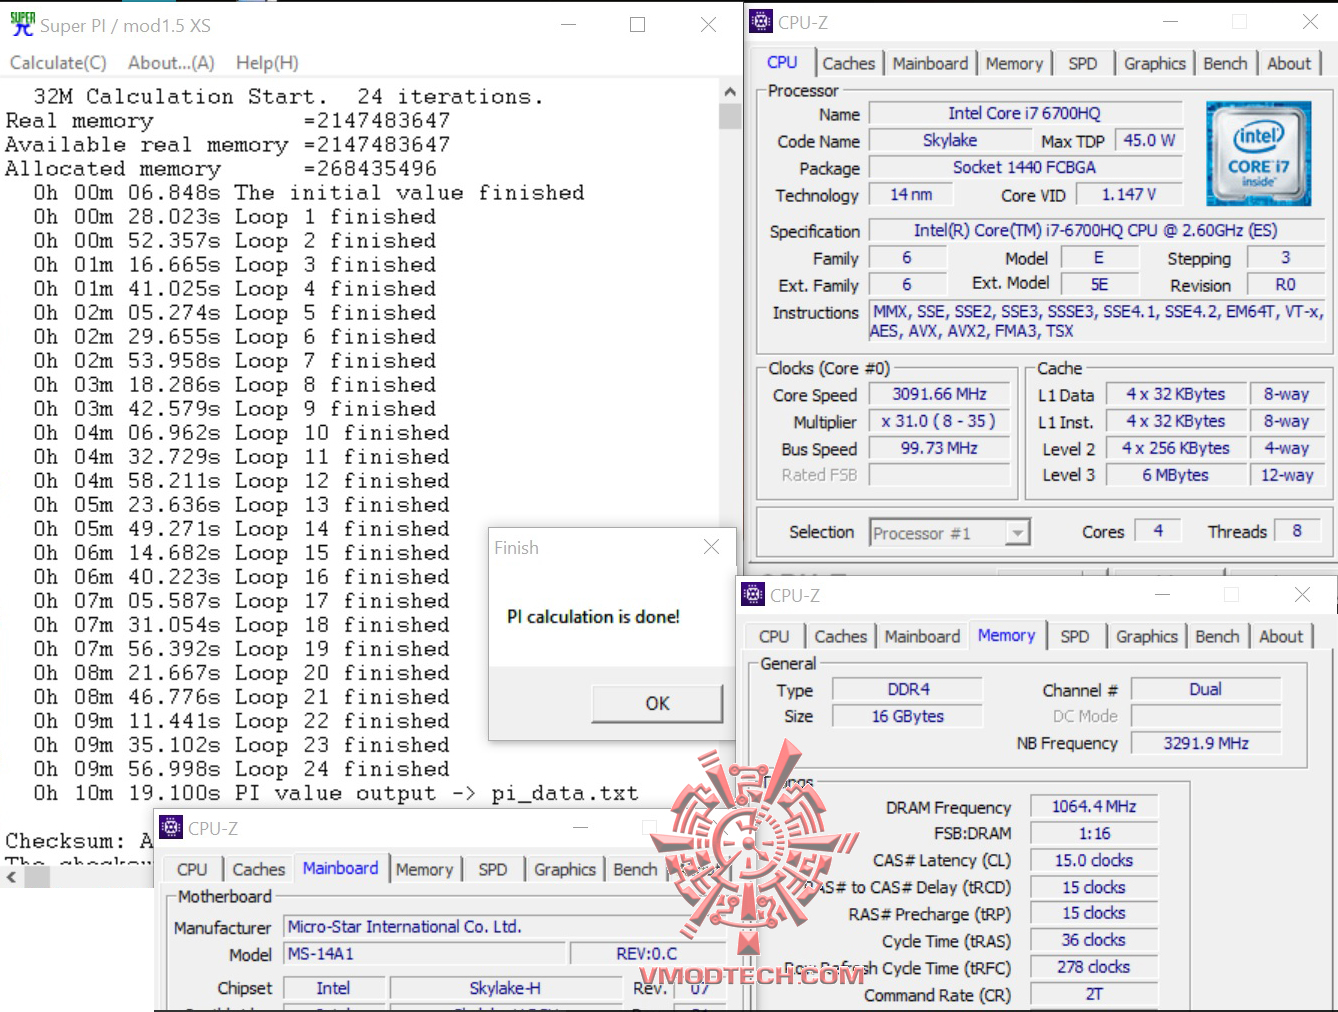Click the Manufacturer field Micro-Star International Co. Ltd.
Screen dimensions: 1338x1012
pos(505,927)
